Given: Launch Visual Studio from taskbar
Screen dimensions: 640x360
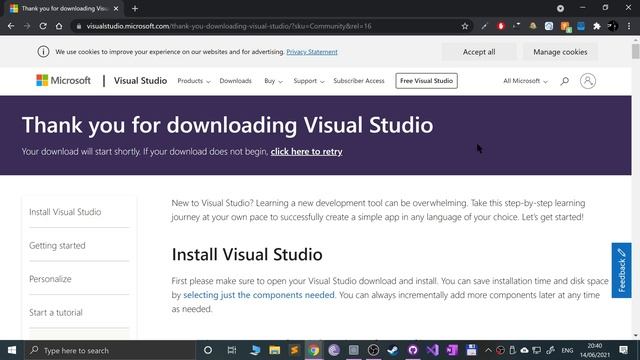Looking at the screenshot, I should [432, 350].
